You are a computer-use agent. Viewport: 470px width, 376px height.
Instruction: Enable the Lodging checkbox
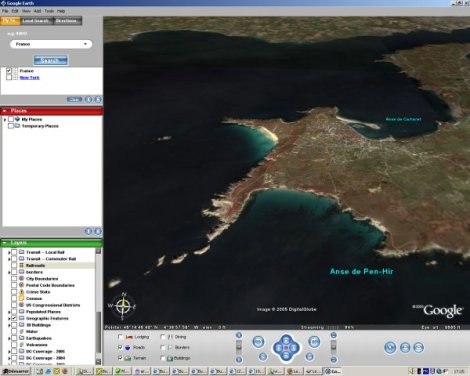pyautogui.click(x=120, y=337)
